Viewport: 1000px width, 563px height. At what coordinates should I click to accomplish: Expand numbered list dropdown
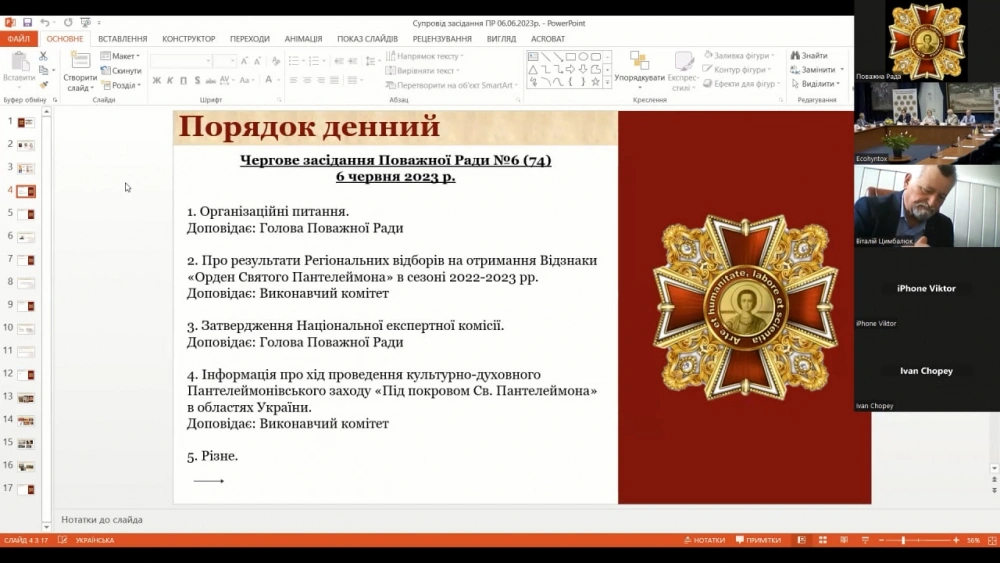click(323, 61)
